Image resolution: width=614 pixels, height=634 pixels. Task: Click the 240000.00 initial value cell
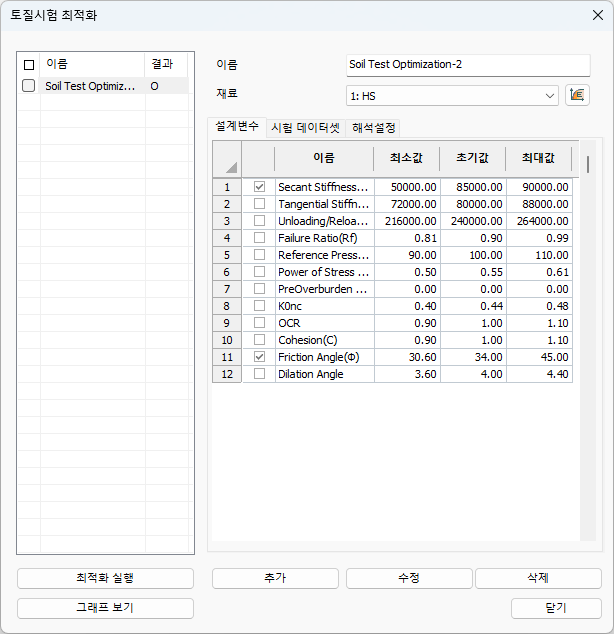[473, 221]
